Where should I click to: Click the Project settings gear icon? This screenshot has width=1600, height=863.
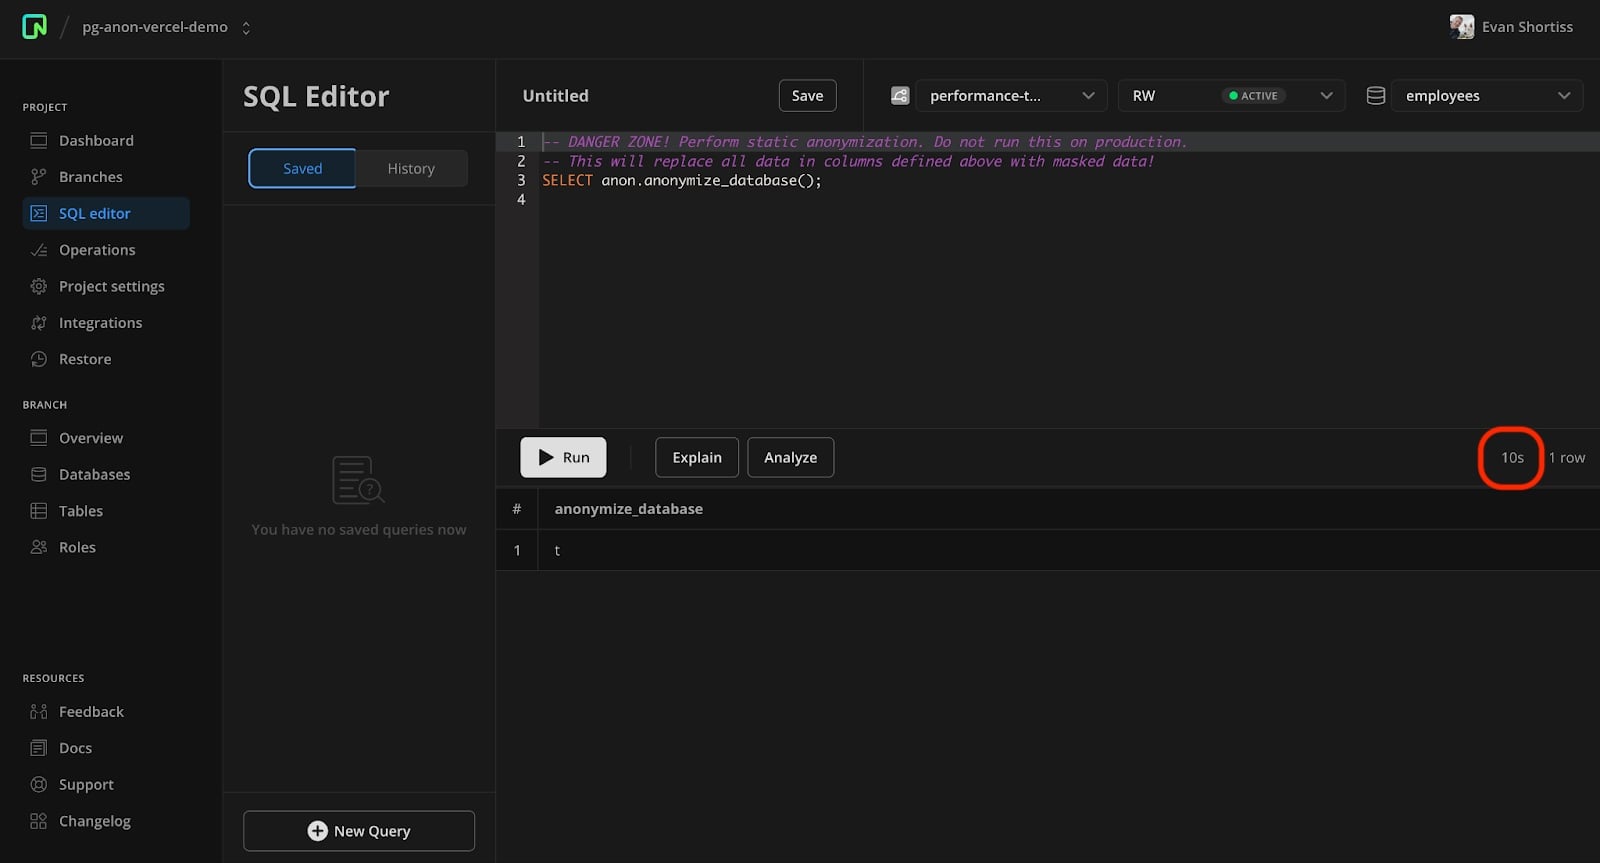39,287
